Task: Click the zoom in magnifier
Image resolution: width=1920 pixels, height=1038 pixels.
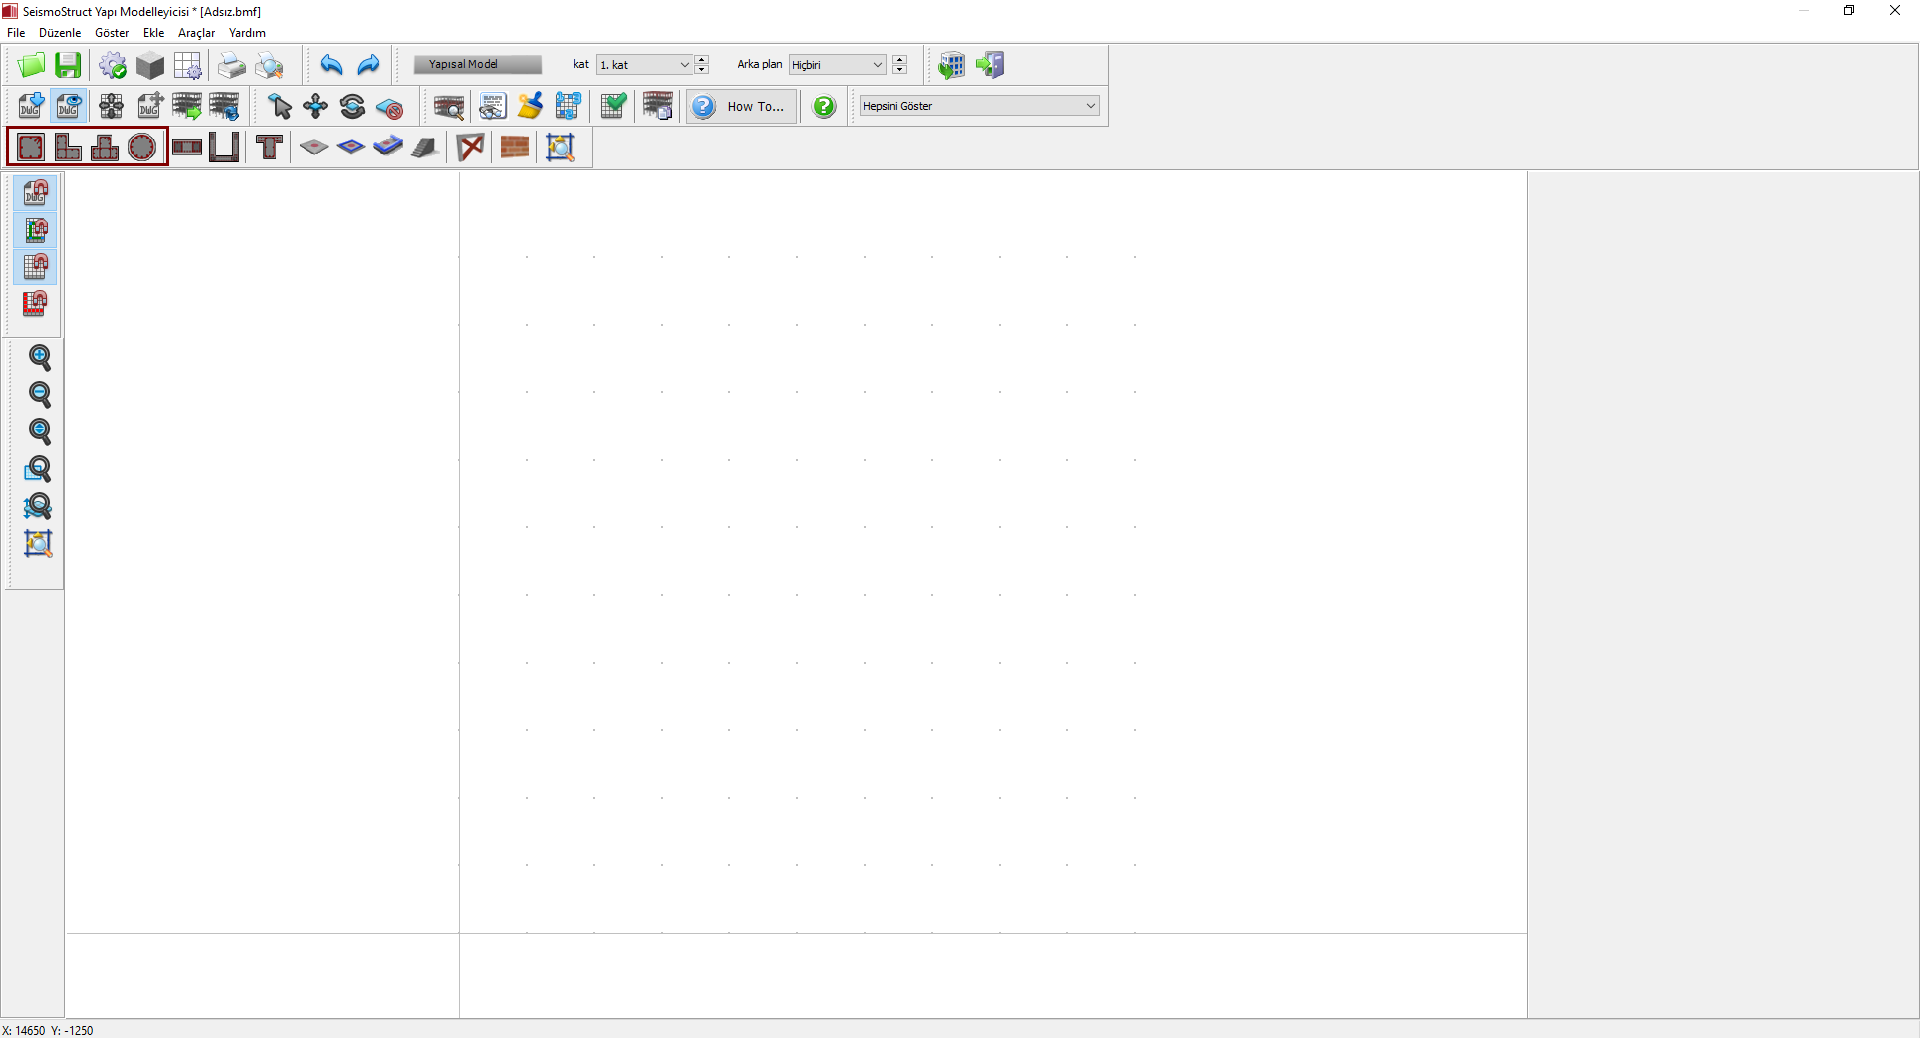Action: pos(39,357)
